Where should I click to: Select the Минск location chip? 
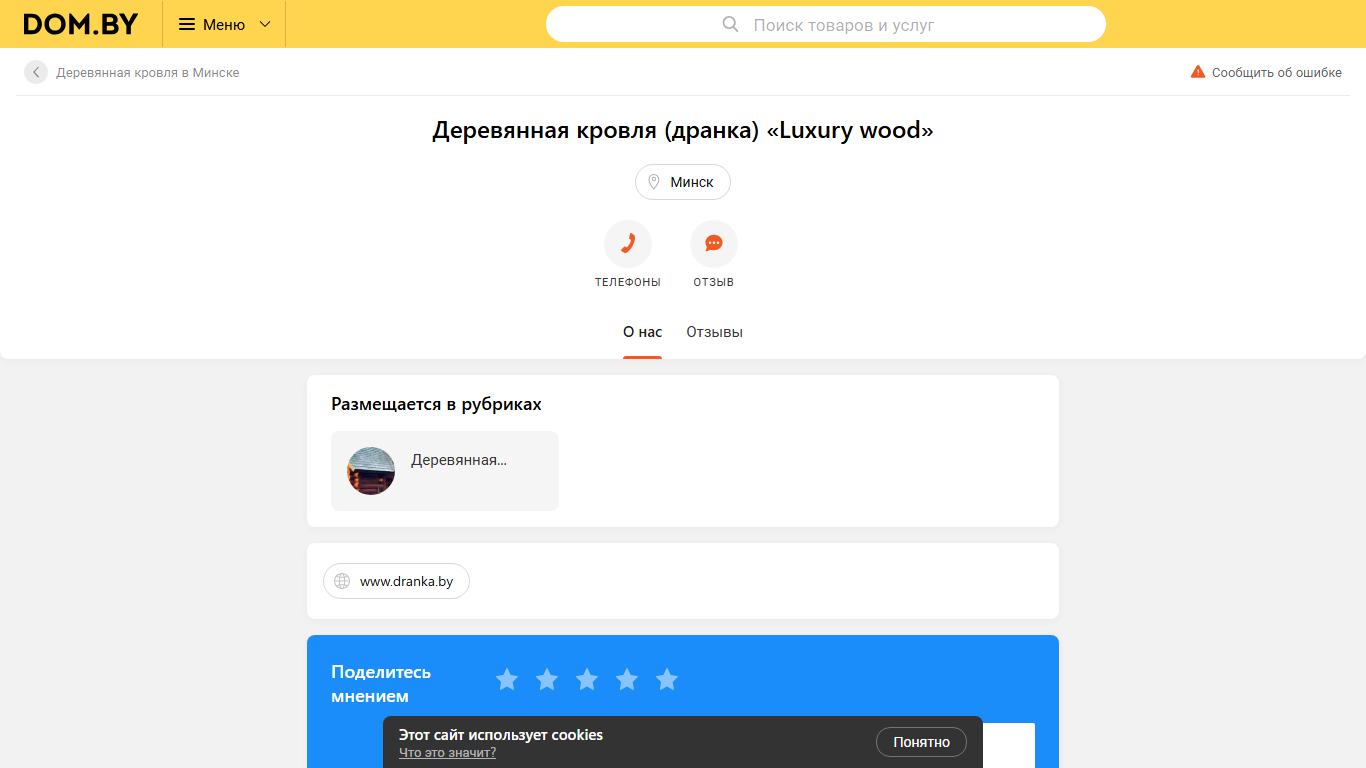[683, 182]
